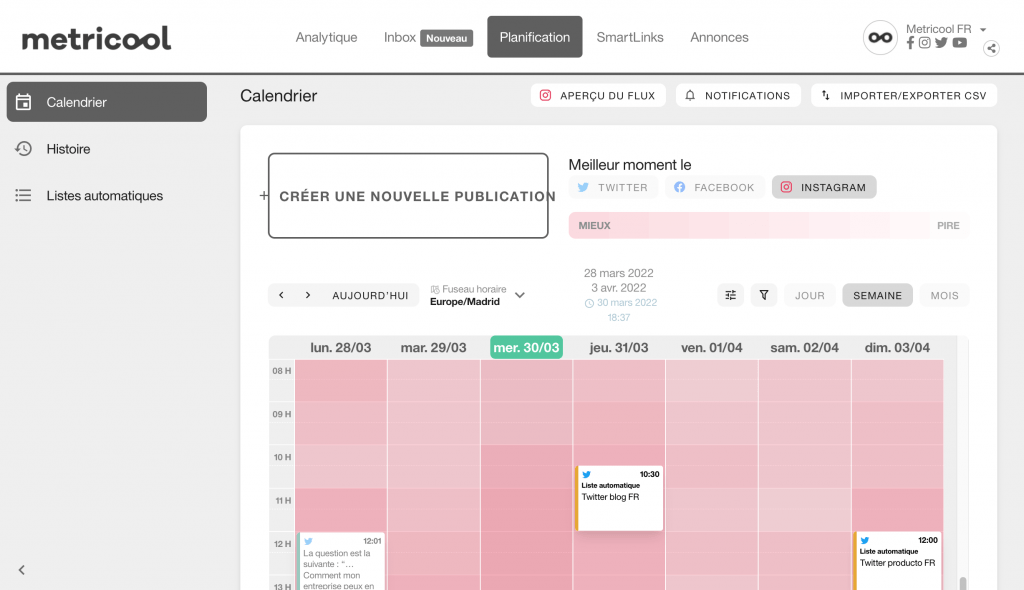Click the metricool logo
1024x590 pixels.
point(96,39)
